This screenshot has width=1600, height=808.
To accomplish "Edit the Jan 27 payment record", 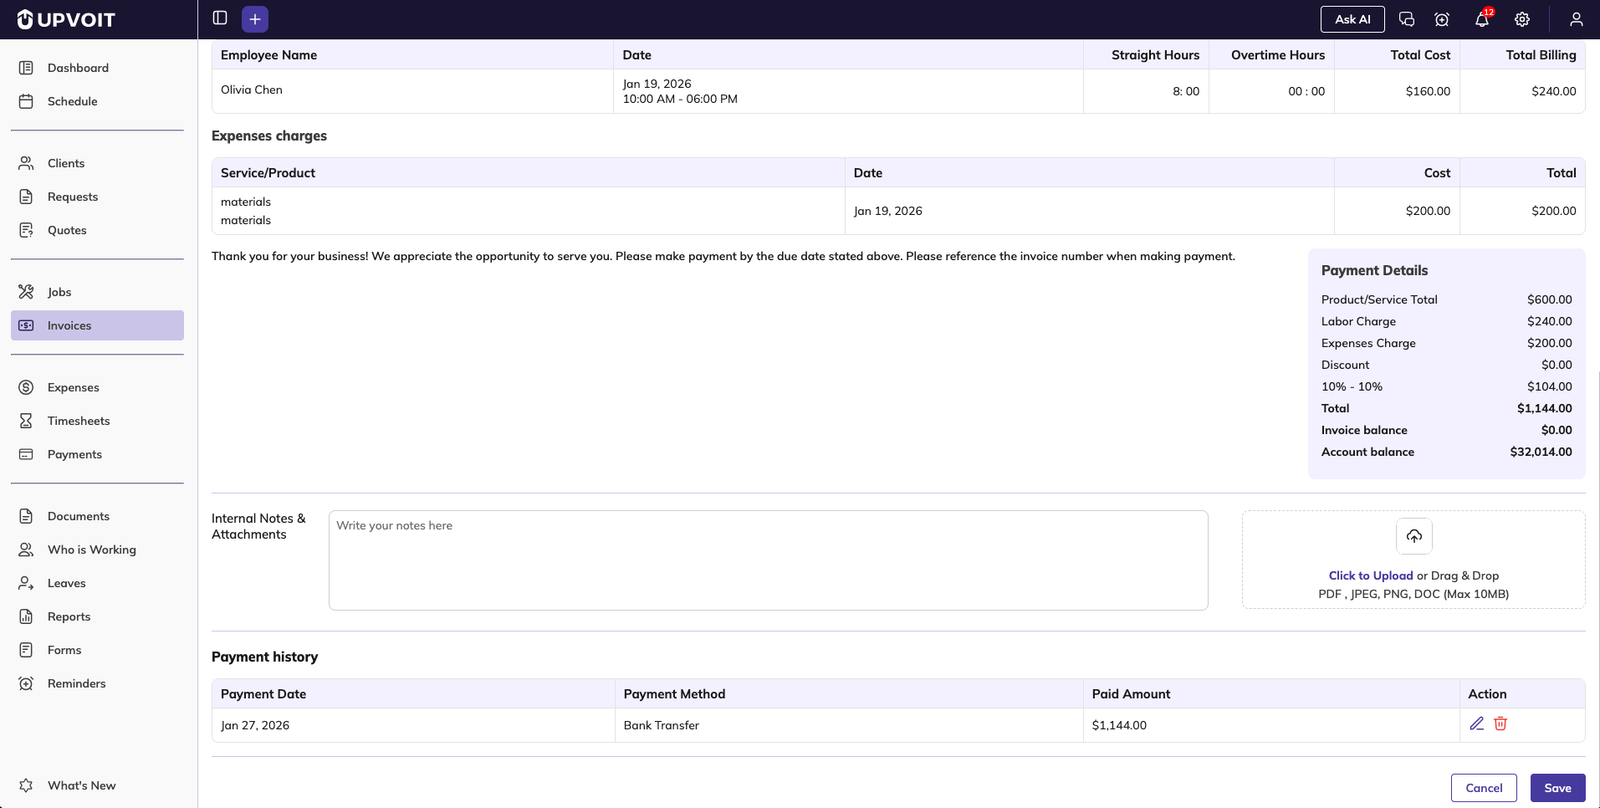I will (1476, 724).
